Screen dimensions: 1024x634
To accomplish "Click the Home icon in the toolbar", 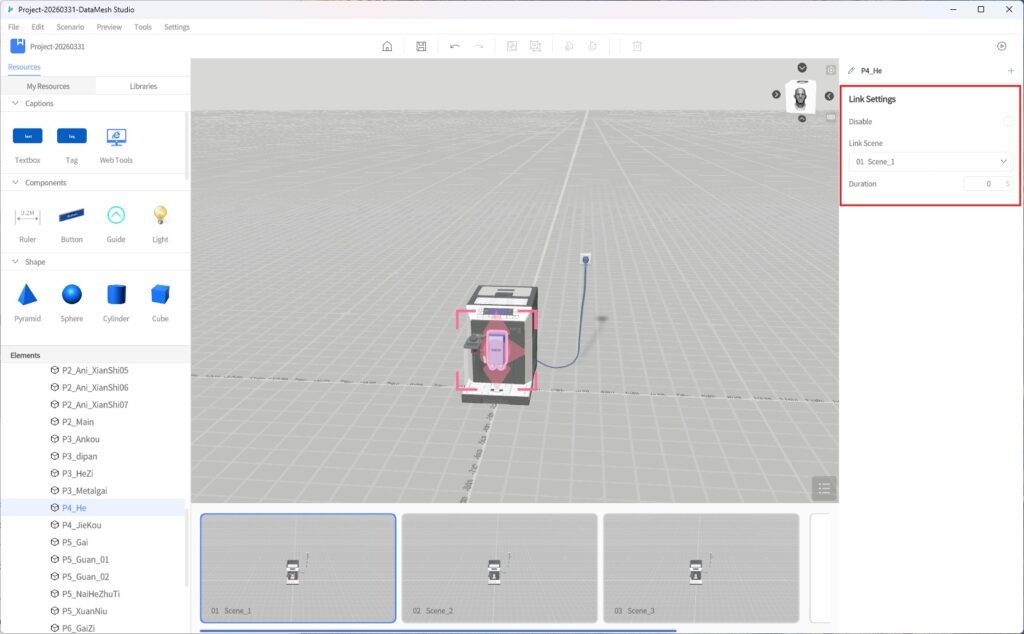I will 387,46.
